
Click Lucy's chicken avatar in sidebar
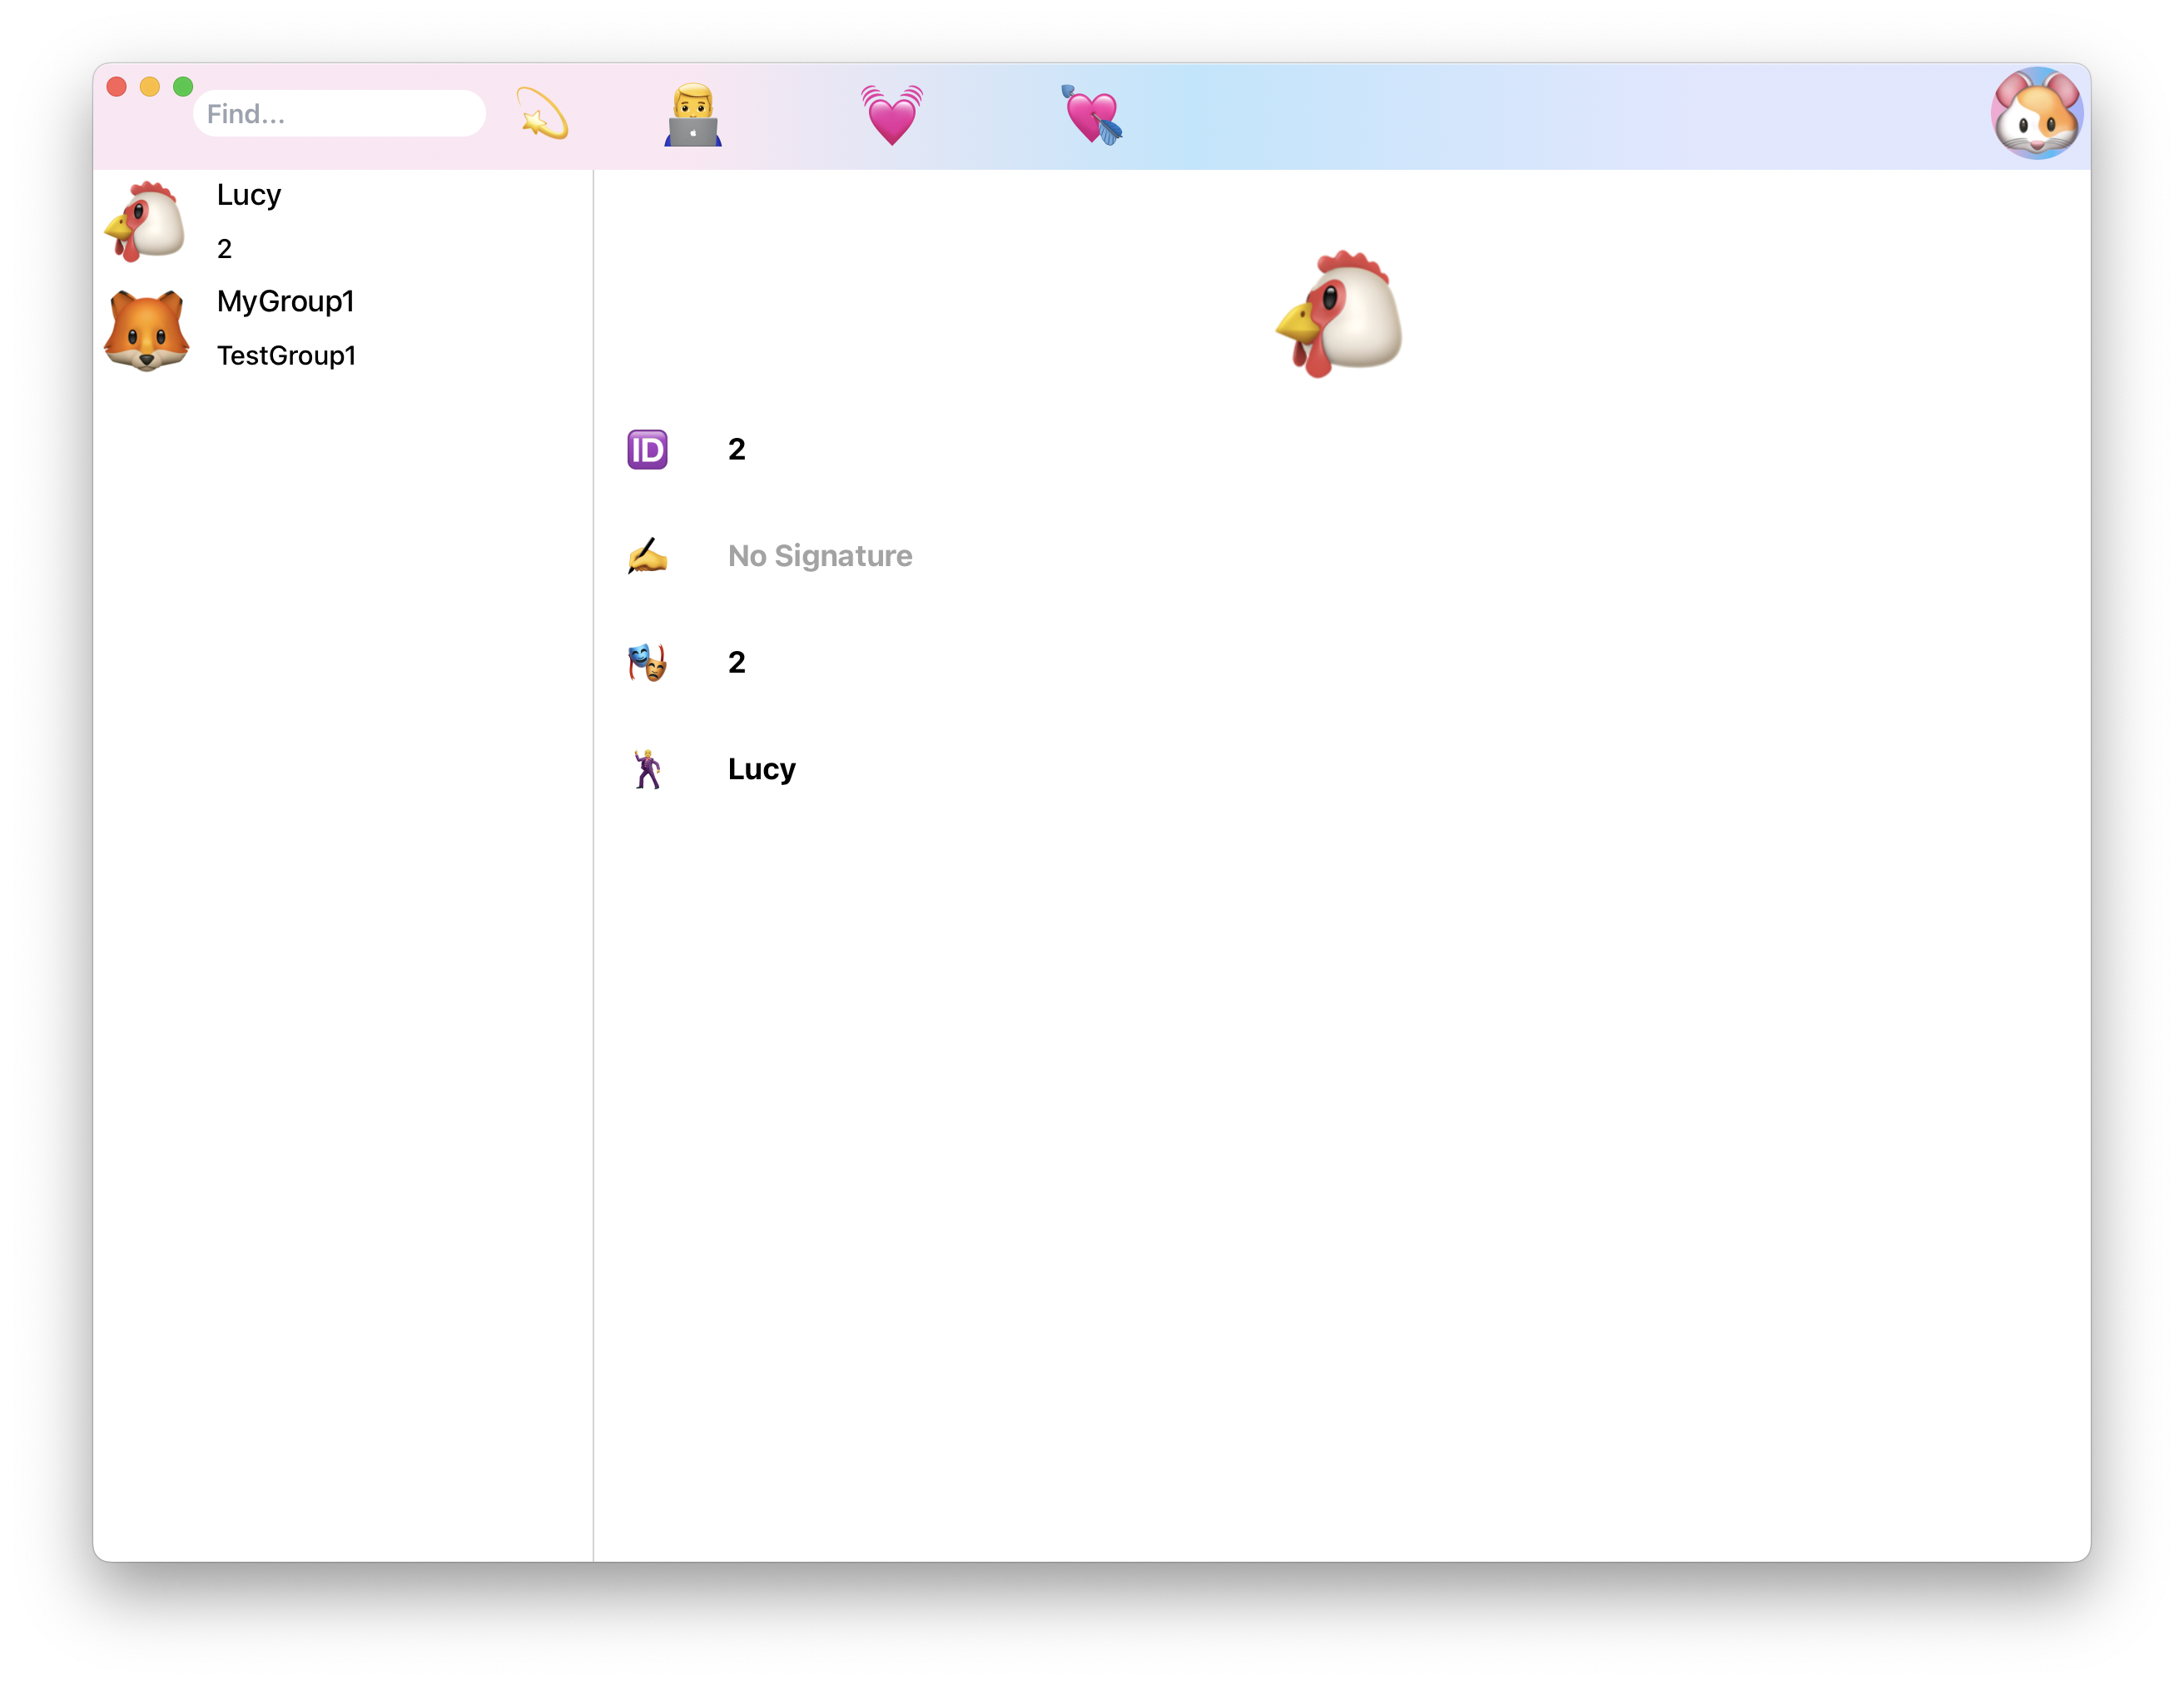pyautogui.click(x=146, y=222)
